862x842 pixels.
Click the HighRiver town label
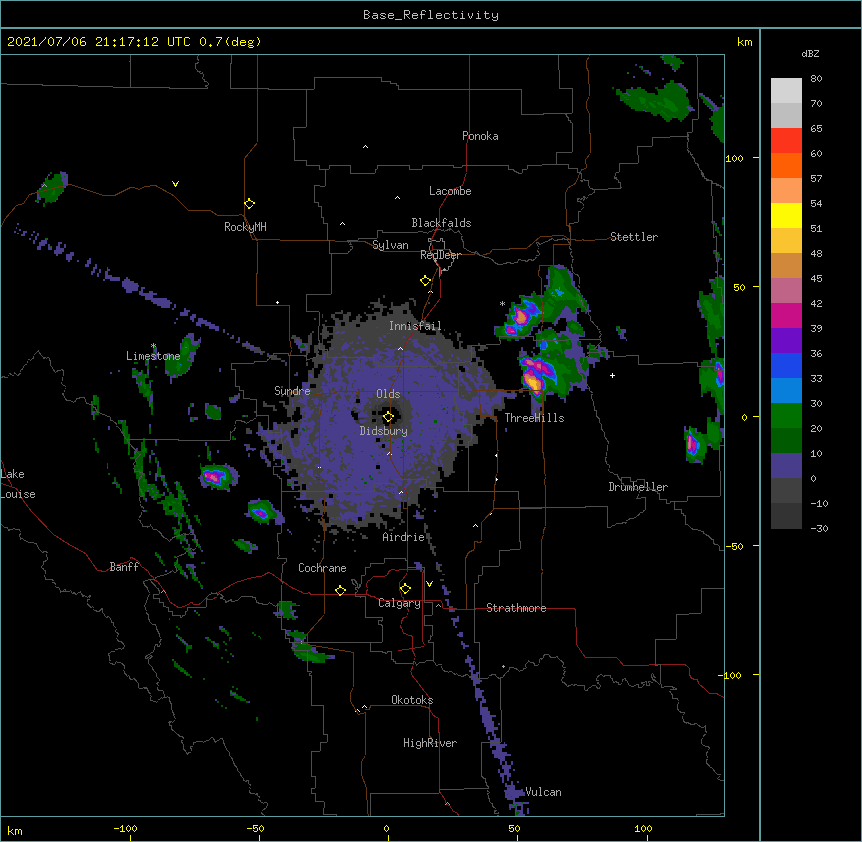point(430,743)
